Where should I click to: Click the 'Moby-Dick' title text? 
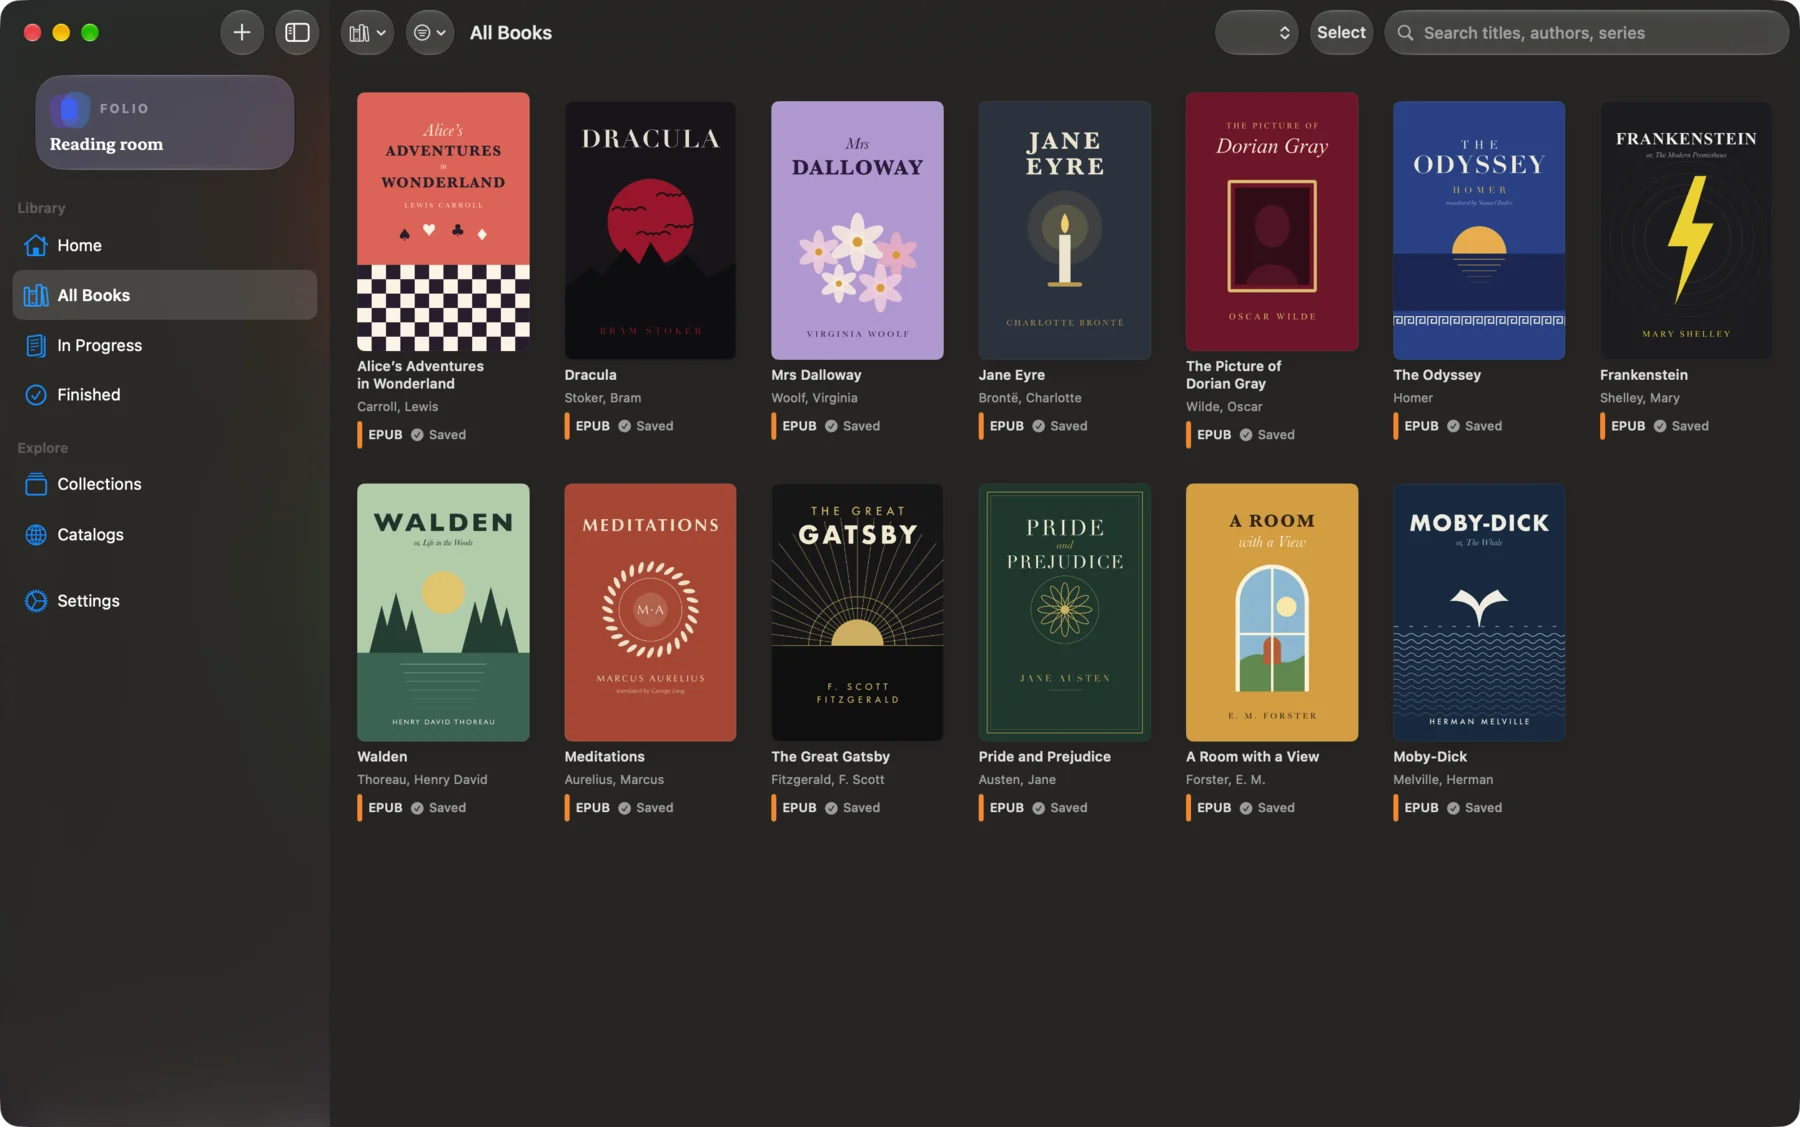[x=1430, y=757]
